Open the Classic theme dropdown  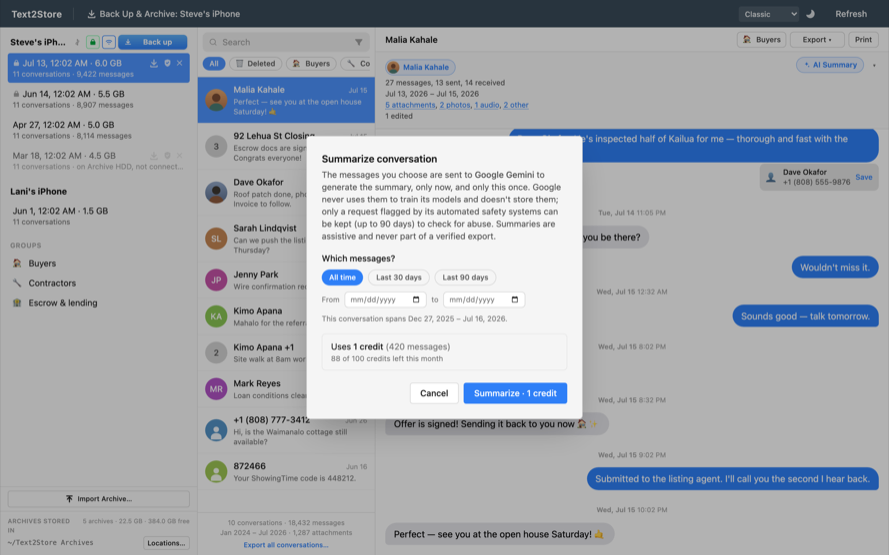click(768, 14)
